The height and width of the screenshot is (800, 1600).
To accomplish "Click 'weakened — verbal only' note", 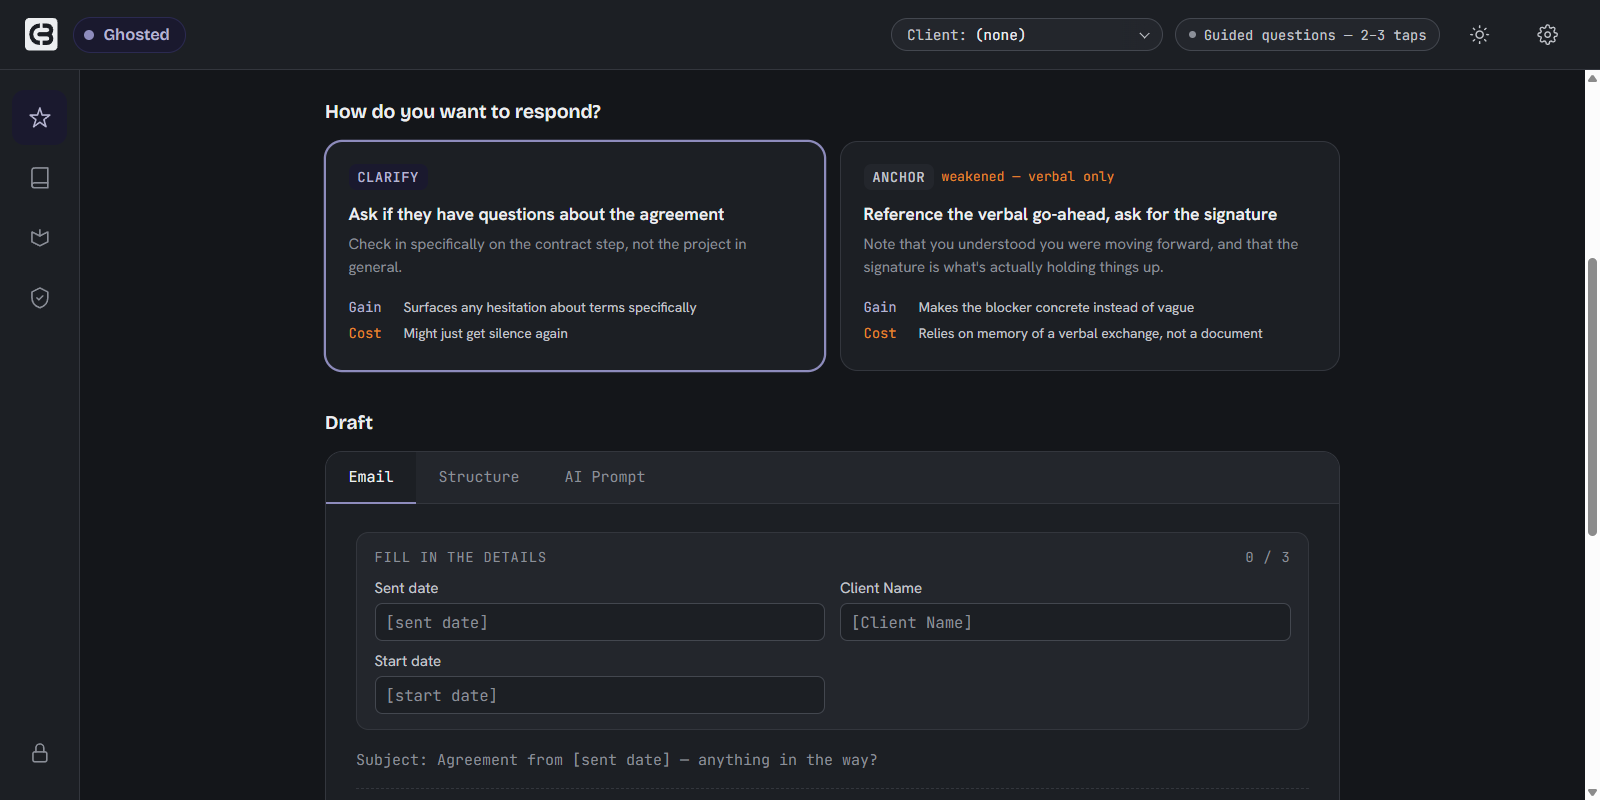I will tap(1028, 177).
